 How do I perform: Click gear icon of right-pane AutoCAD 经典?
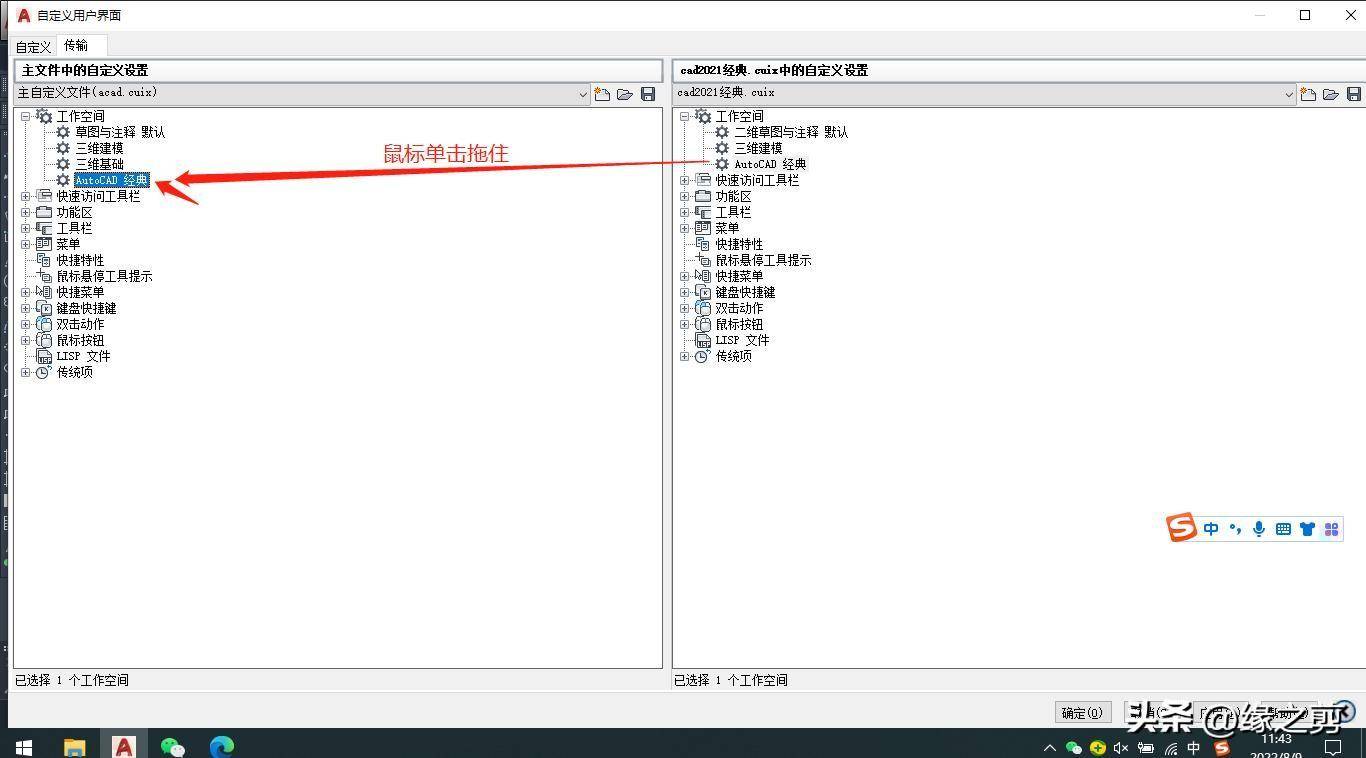722,164
